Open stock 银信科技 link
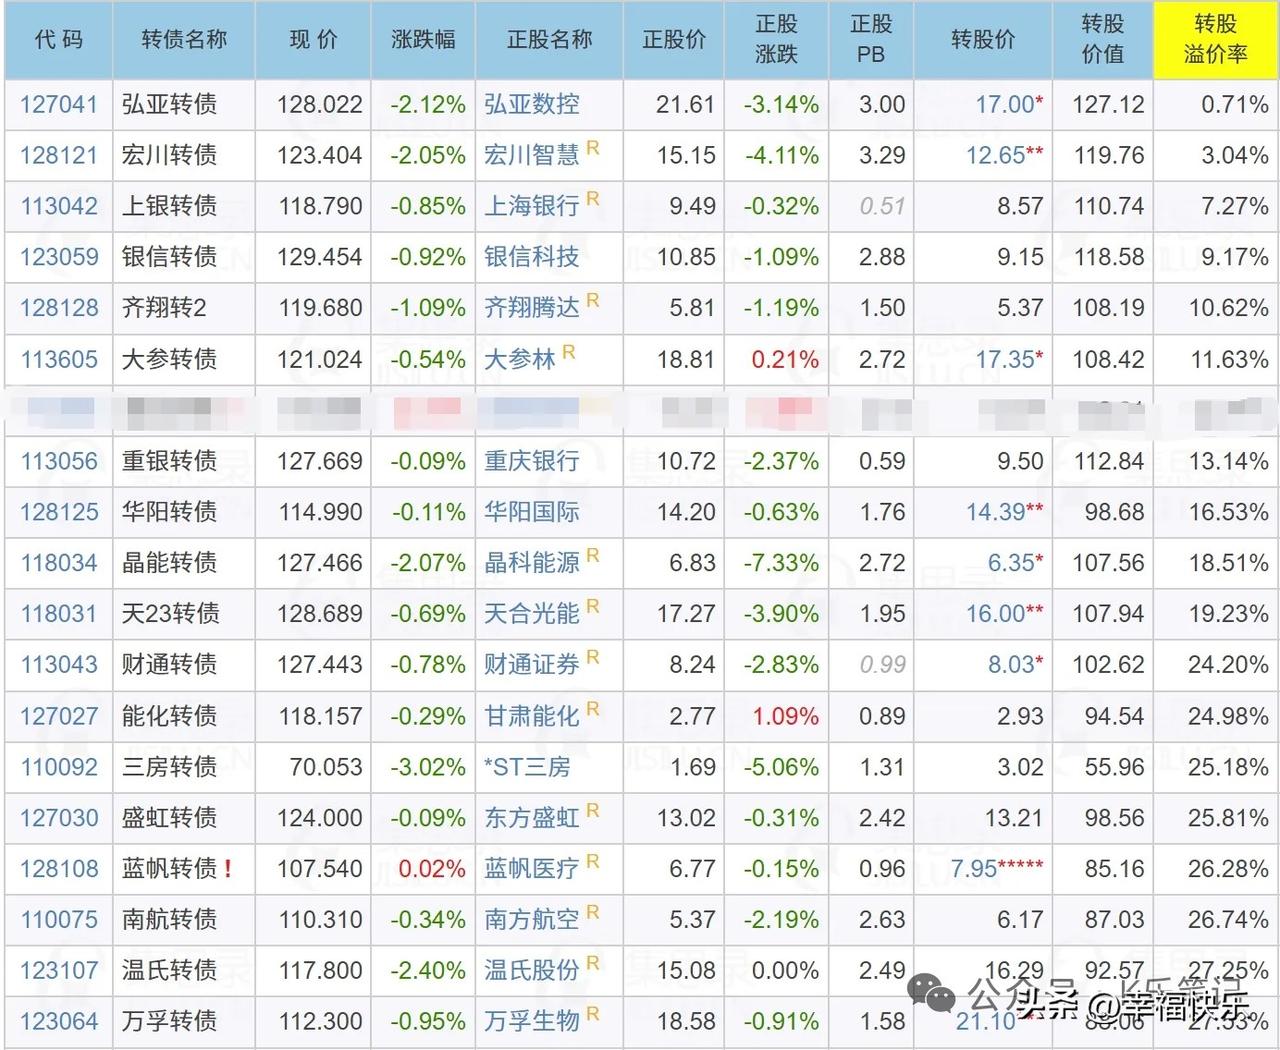The height and width of the screenshot is (1050, 1280). coord(531,257)
